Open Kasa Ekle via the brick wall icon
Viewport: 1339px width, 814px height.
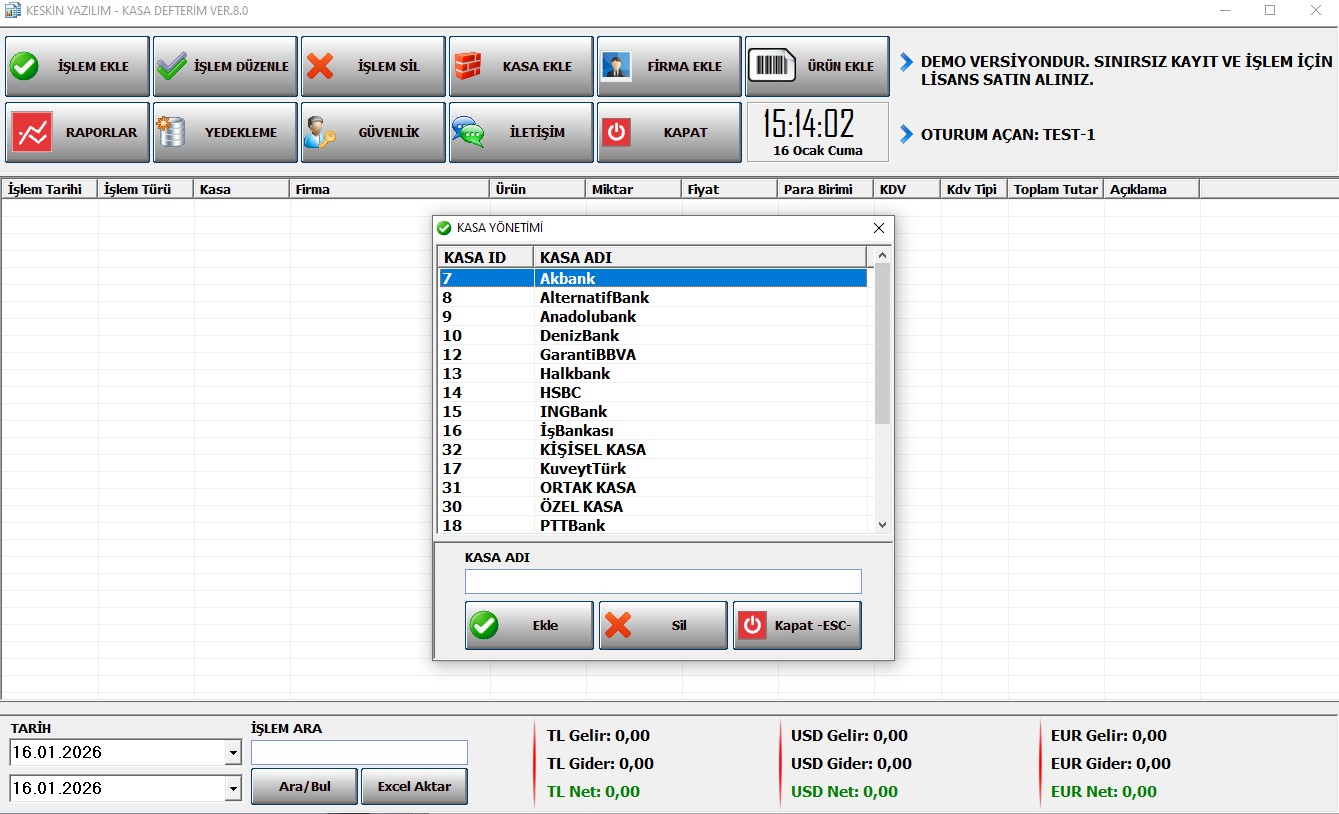click(468, 67)
